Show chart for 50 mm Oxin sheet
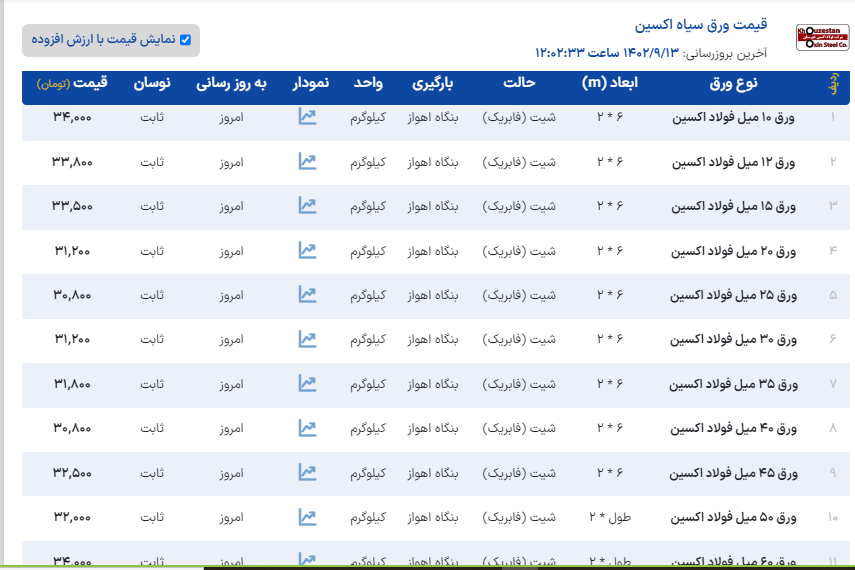Image resolution: width=855 pixels, height=570 pixels. tap(307, 517)
